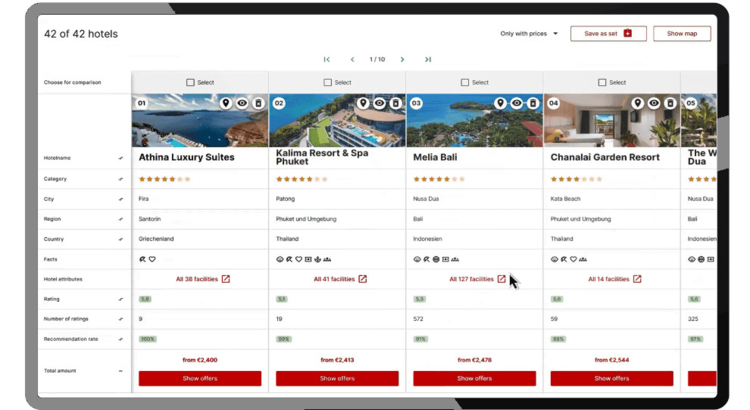
Task: Click first fact icon in Kalima Resort row
Action: [x=280, y=259]
